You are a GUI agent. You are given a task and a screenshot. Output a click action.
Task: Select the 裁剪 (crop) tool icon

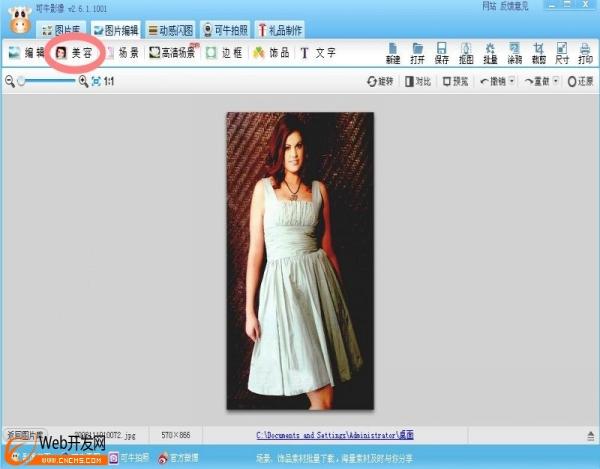[x=538, y=52]
